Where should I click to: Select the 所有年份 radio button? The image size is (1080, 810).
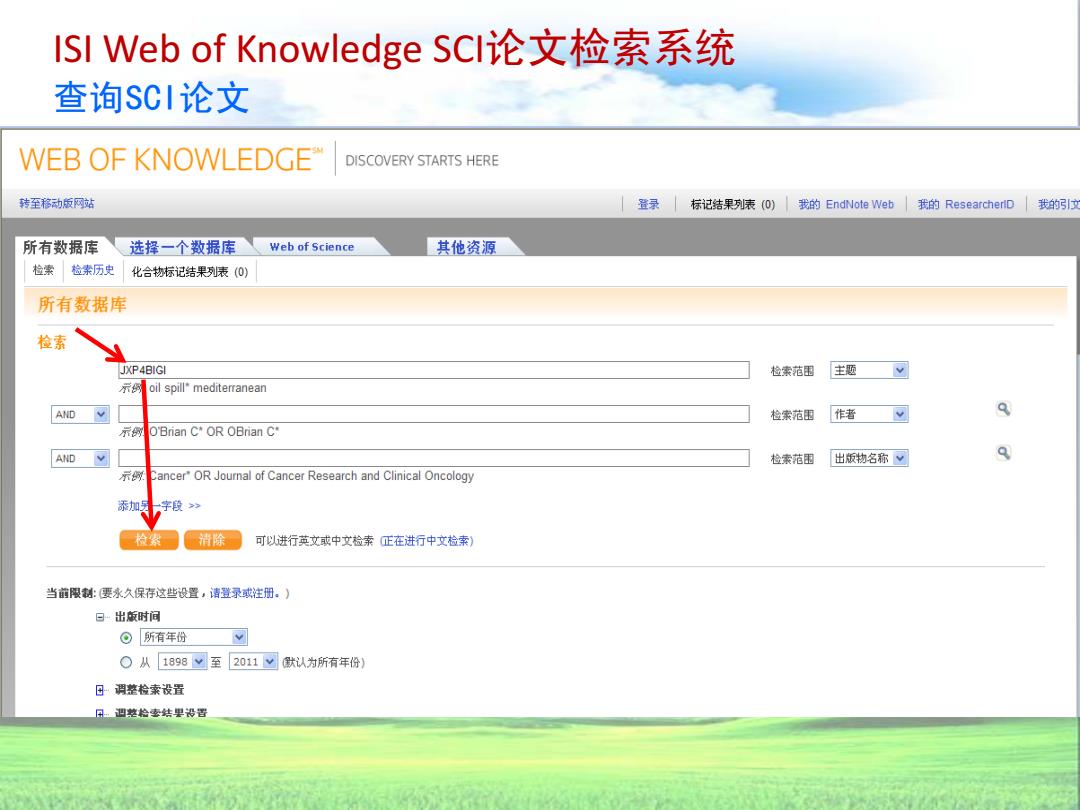tap(126, 638)
